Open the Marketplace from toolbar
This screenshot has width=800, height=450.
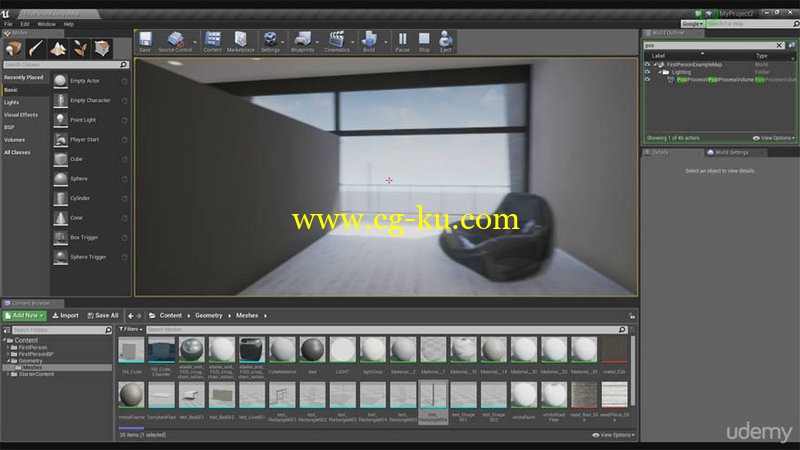240,42
